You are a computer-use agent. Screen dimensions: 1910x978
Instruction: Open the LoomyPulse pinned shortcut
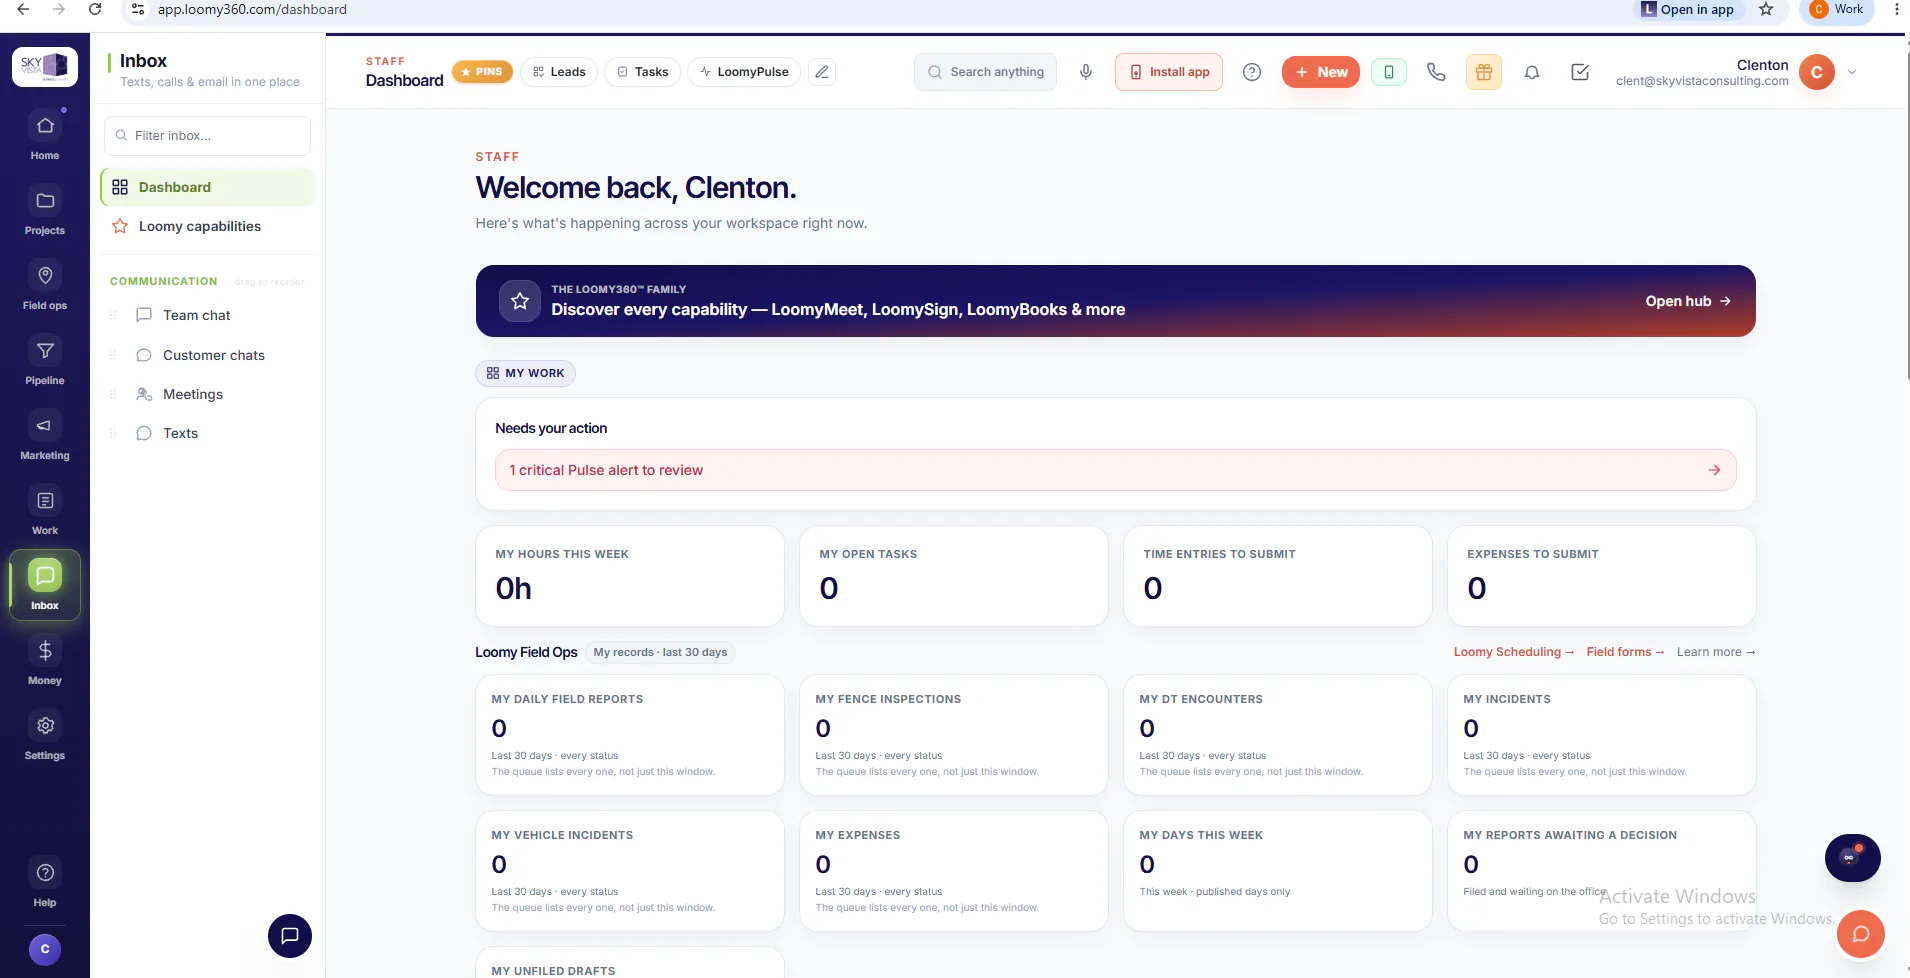[x=744, y=72]
